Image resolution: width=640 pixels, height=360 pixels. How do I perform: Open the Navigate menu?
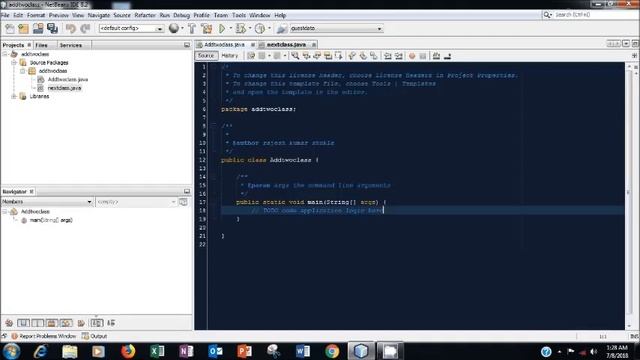(x=99, y=15)
